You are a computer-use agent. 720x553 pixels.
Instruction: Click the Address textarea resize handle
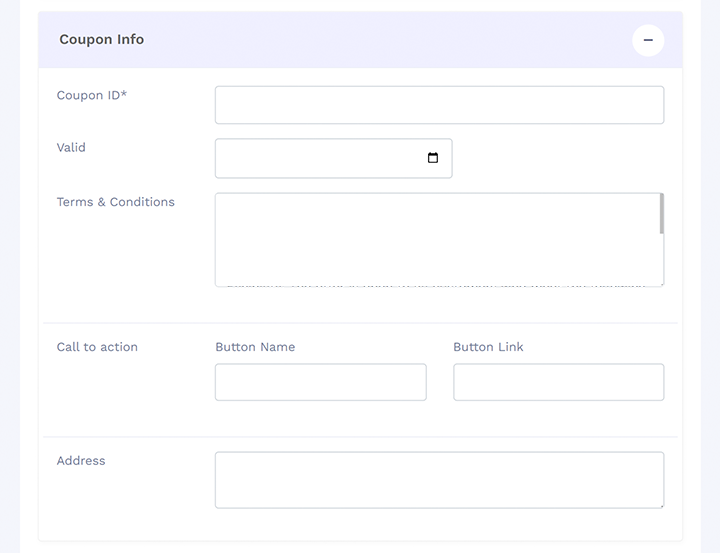660,504
